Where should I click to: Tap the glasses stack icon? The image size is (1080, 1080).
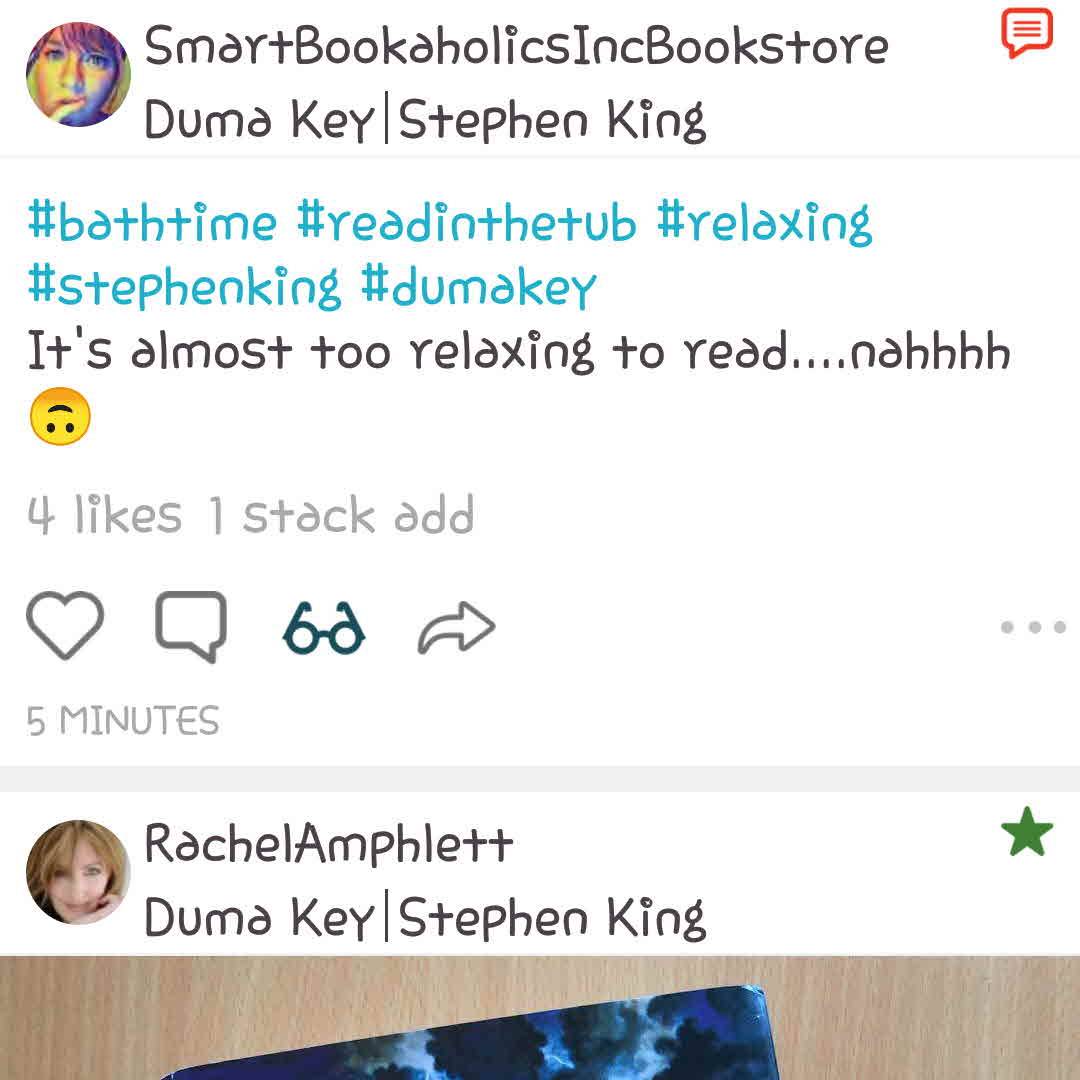point(324,627)
